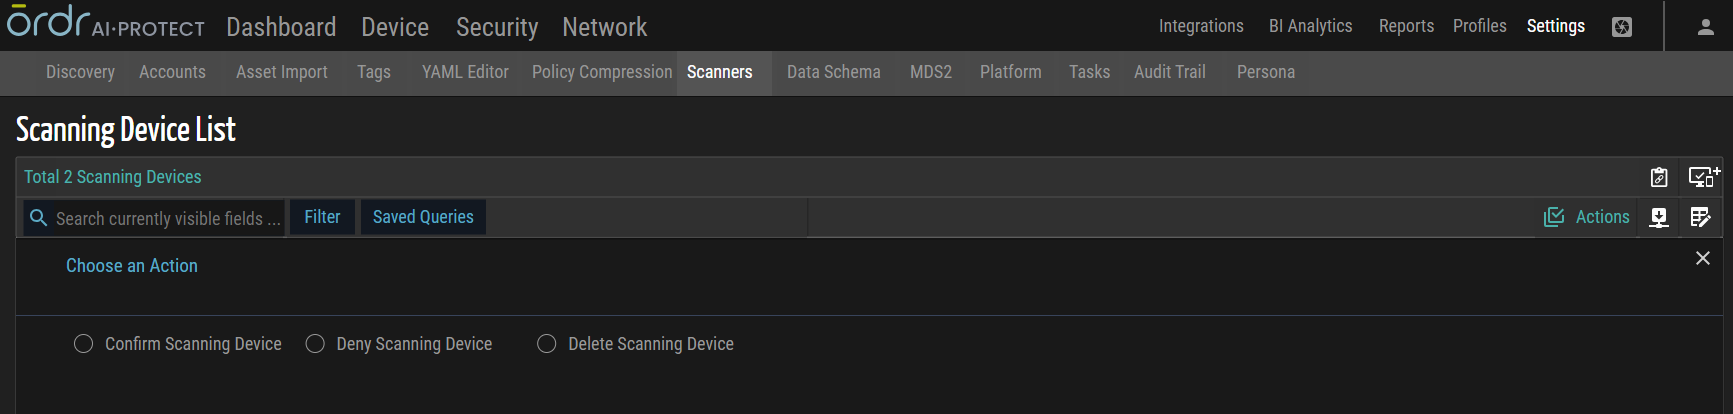Open the YAML Editor tab

pos(465,72)
